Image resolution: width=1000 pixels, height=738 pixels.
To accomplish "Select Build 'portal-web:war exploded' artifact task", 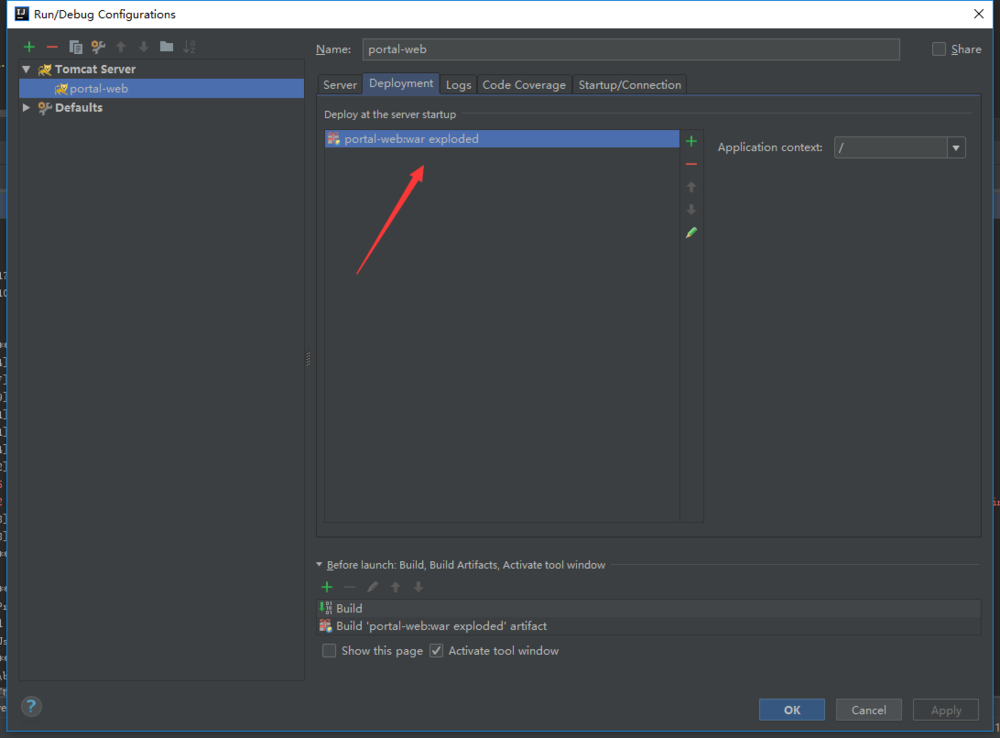I will 649,626.
